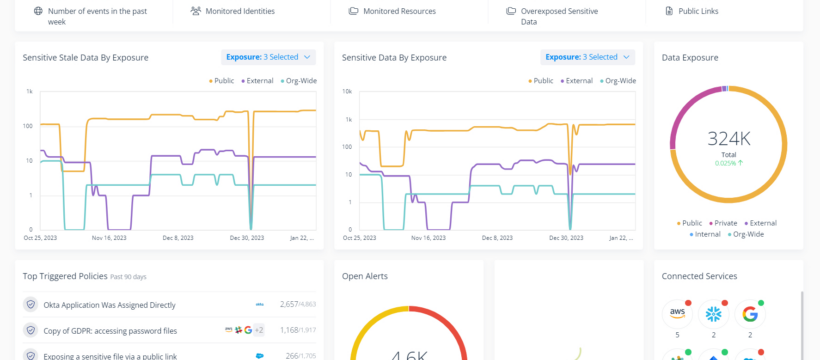Click shield icon beside Exposing a sensitive file policy
The width and height of the screenshot is (820, 360).
click(31, 356)
